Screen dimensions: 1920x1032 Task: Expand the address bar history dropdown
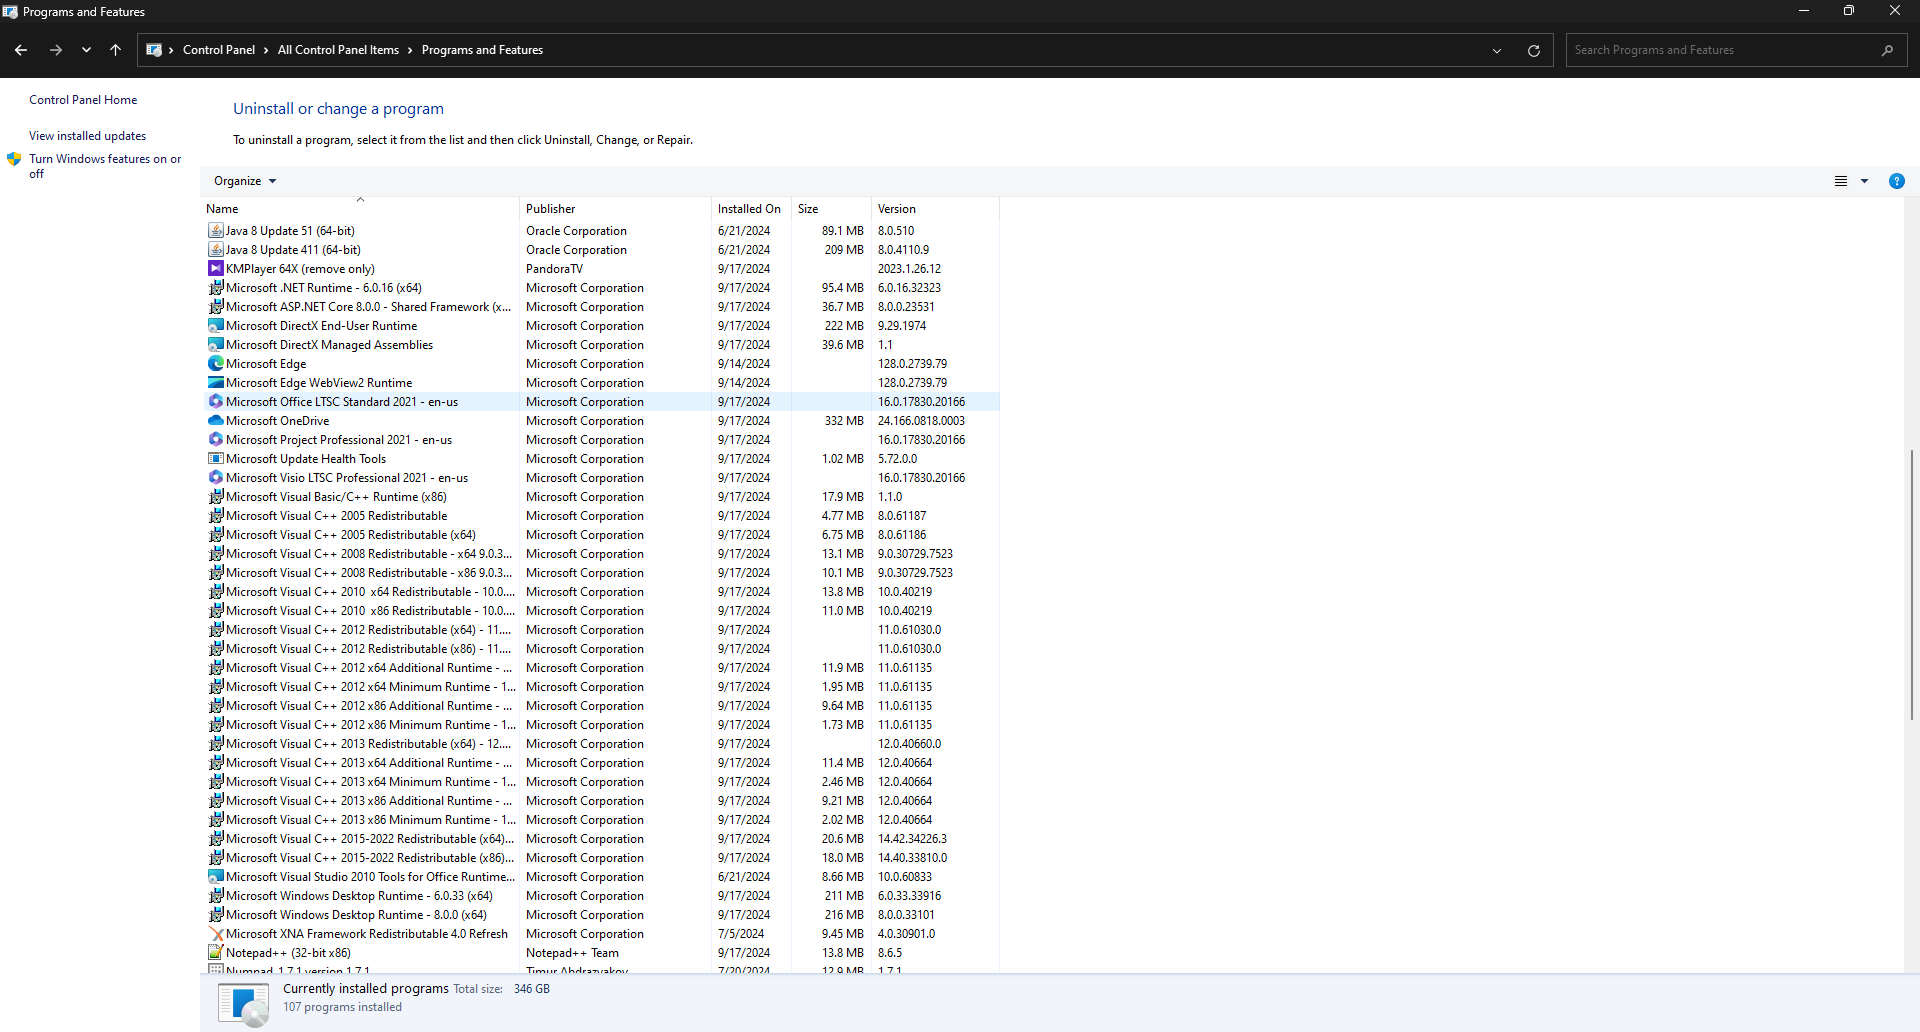coord(1497,50)
